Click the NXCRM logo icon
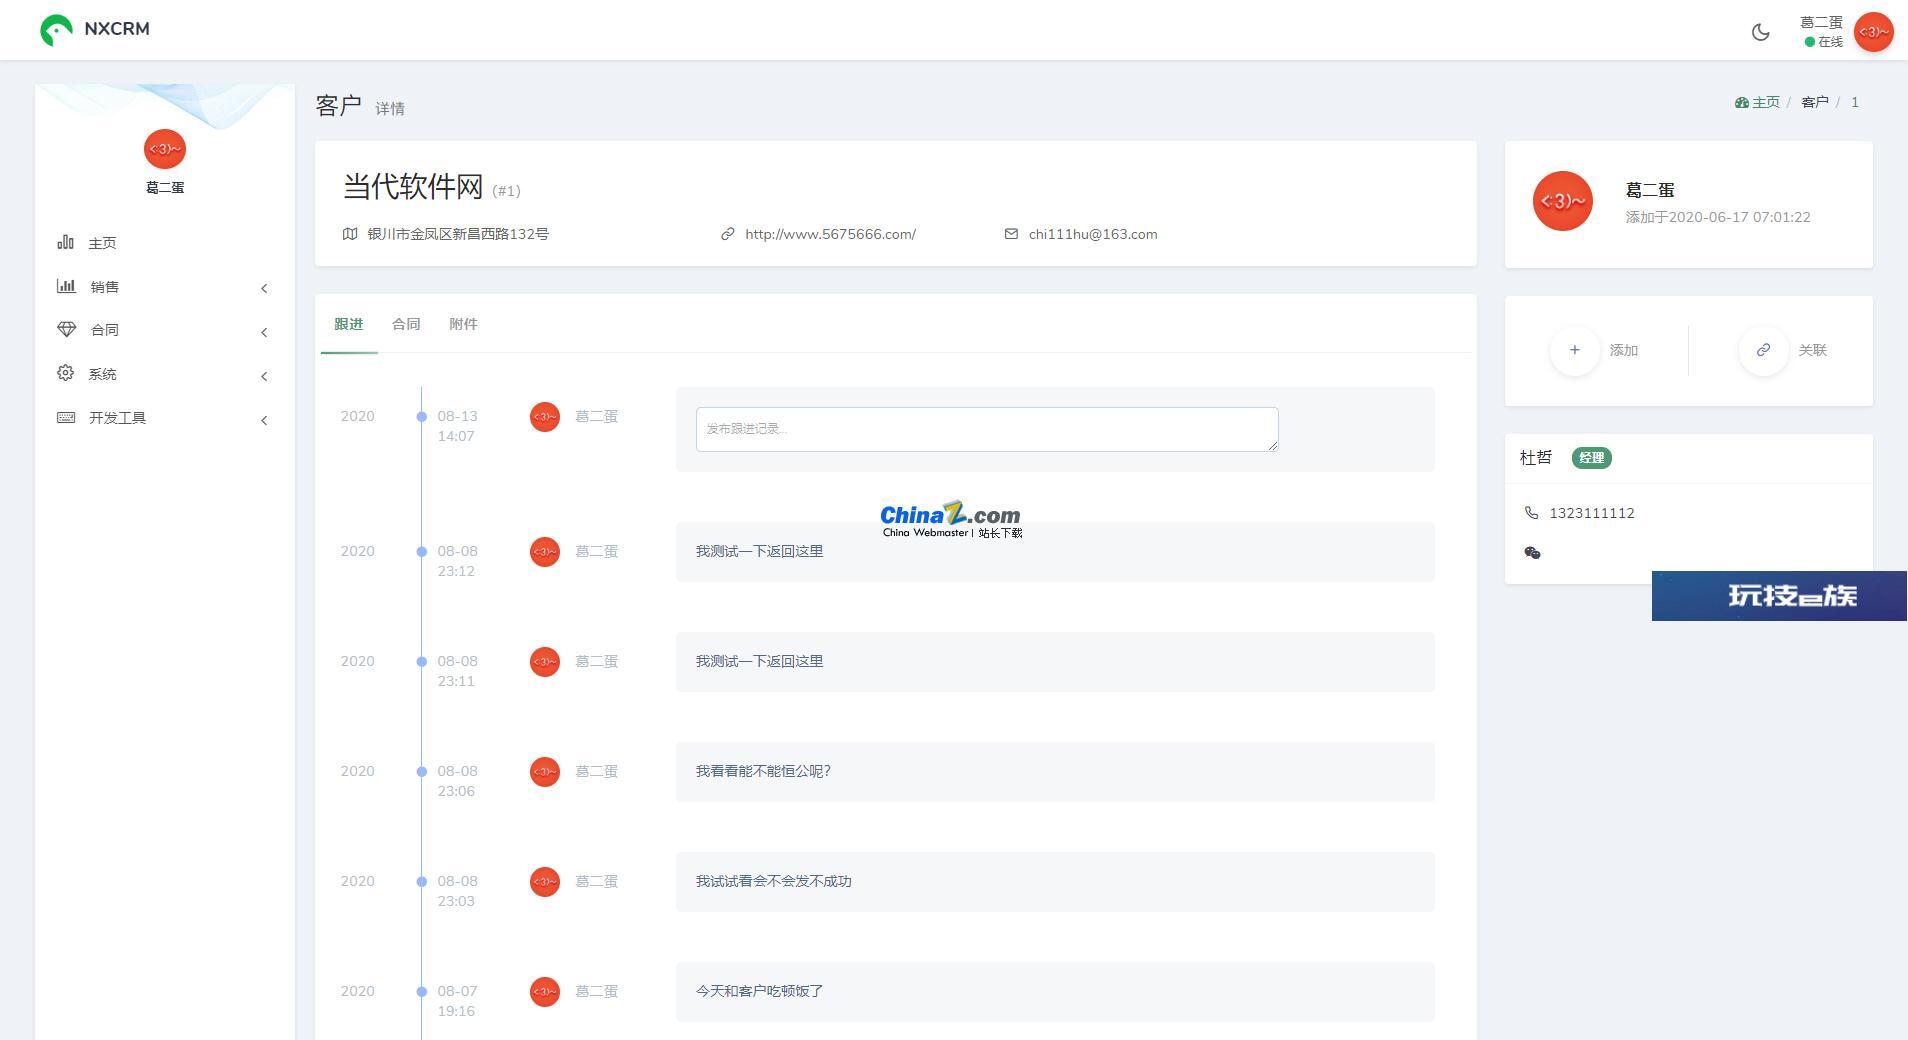The height and width of the screenshot is (1040, 1908). pos(56,30)
